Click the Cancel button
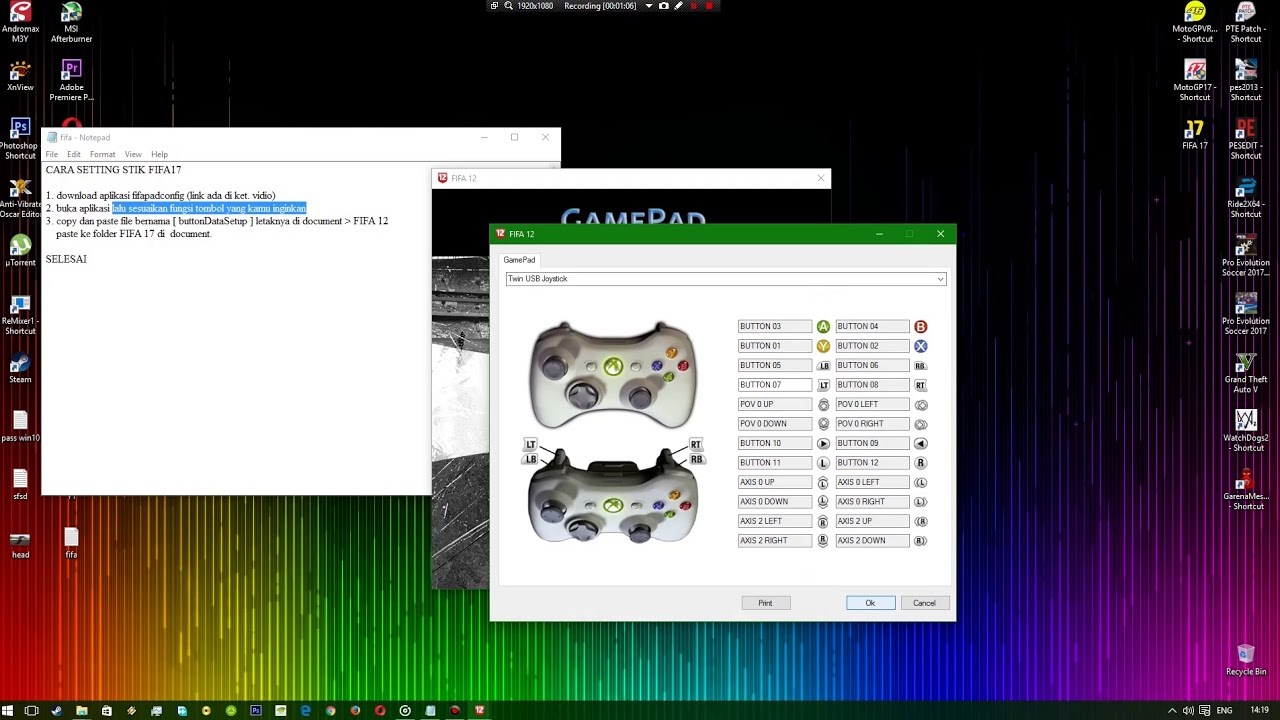The width and height of the screenshot is (1280, 720). [x=924, y=603]
